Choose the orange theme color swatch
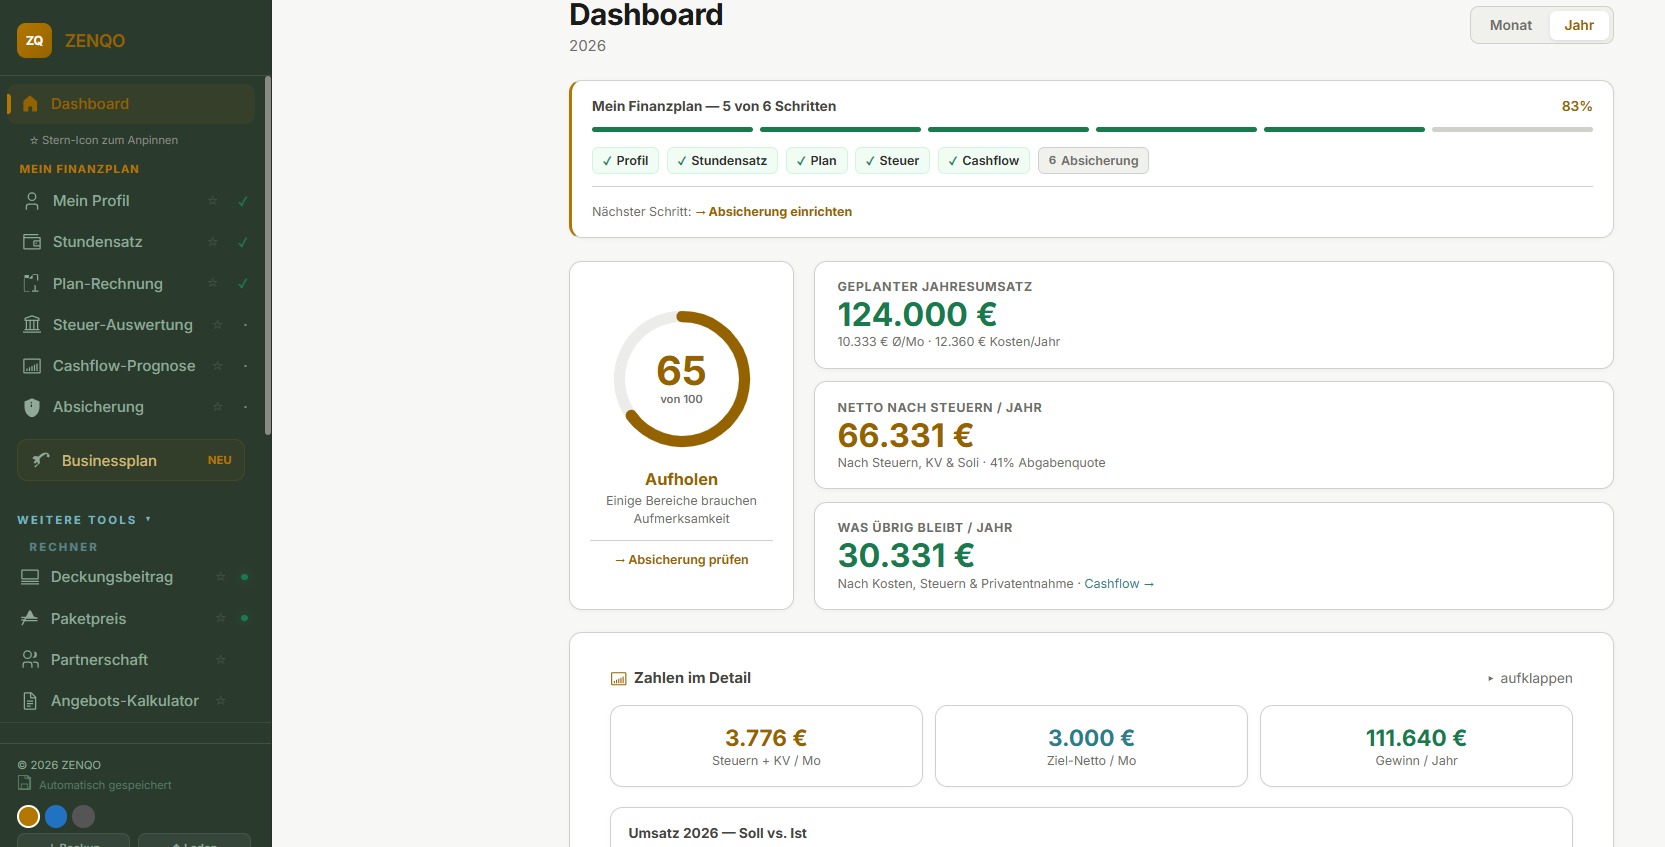Viewport: 1665px width, 847px height. pos(29,817)
